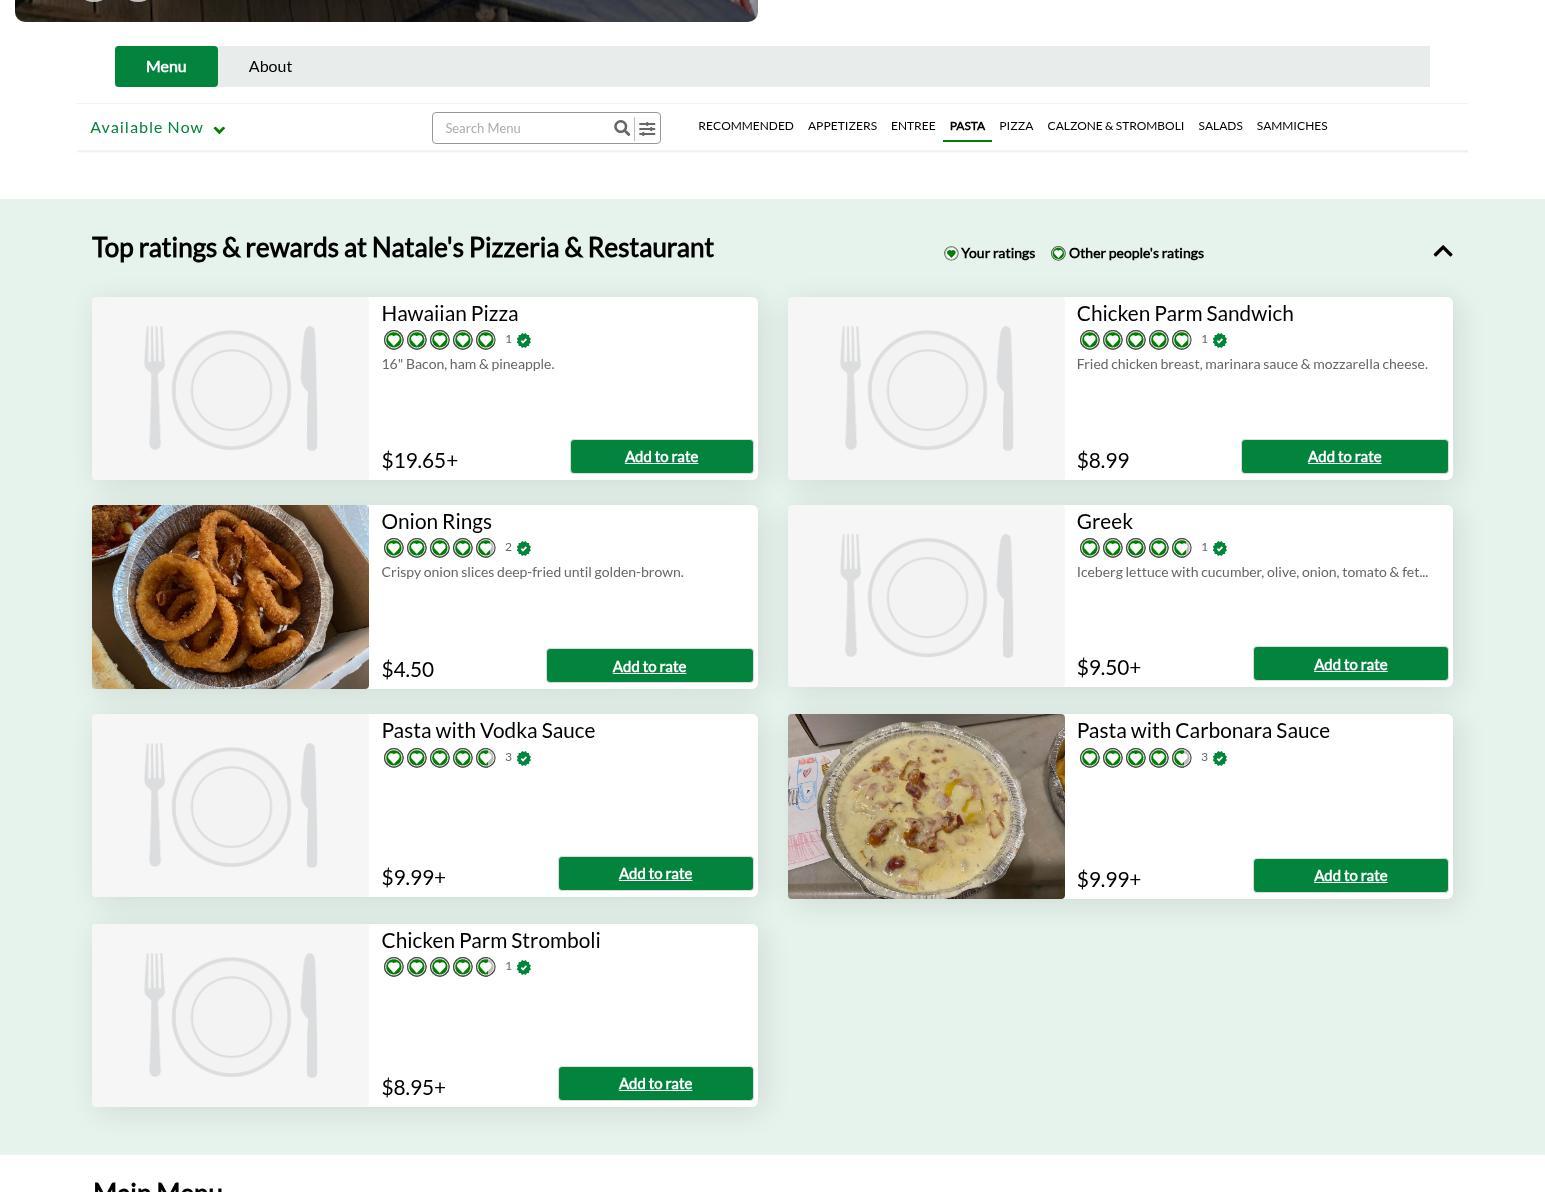Image resolution: width=1545 pixels, height=1192 pixels.
Task: Open the Pasta with Carbonara Sauce title
Action: pos(1203,731)
